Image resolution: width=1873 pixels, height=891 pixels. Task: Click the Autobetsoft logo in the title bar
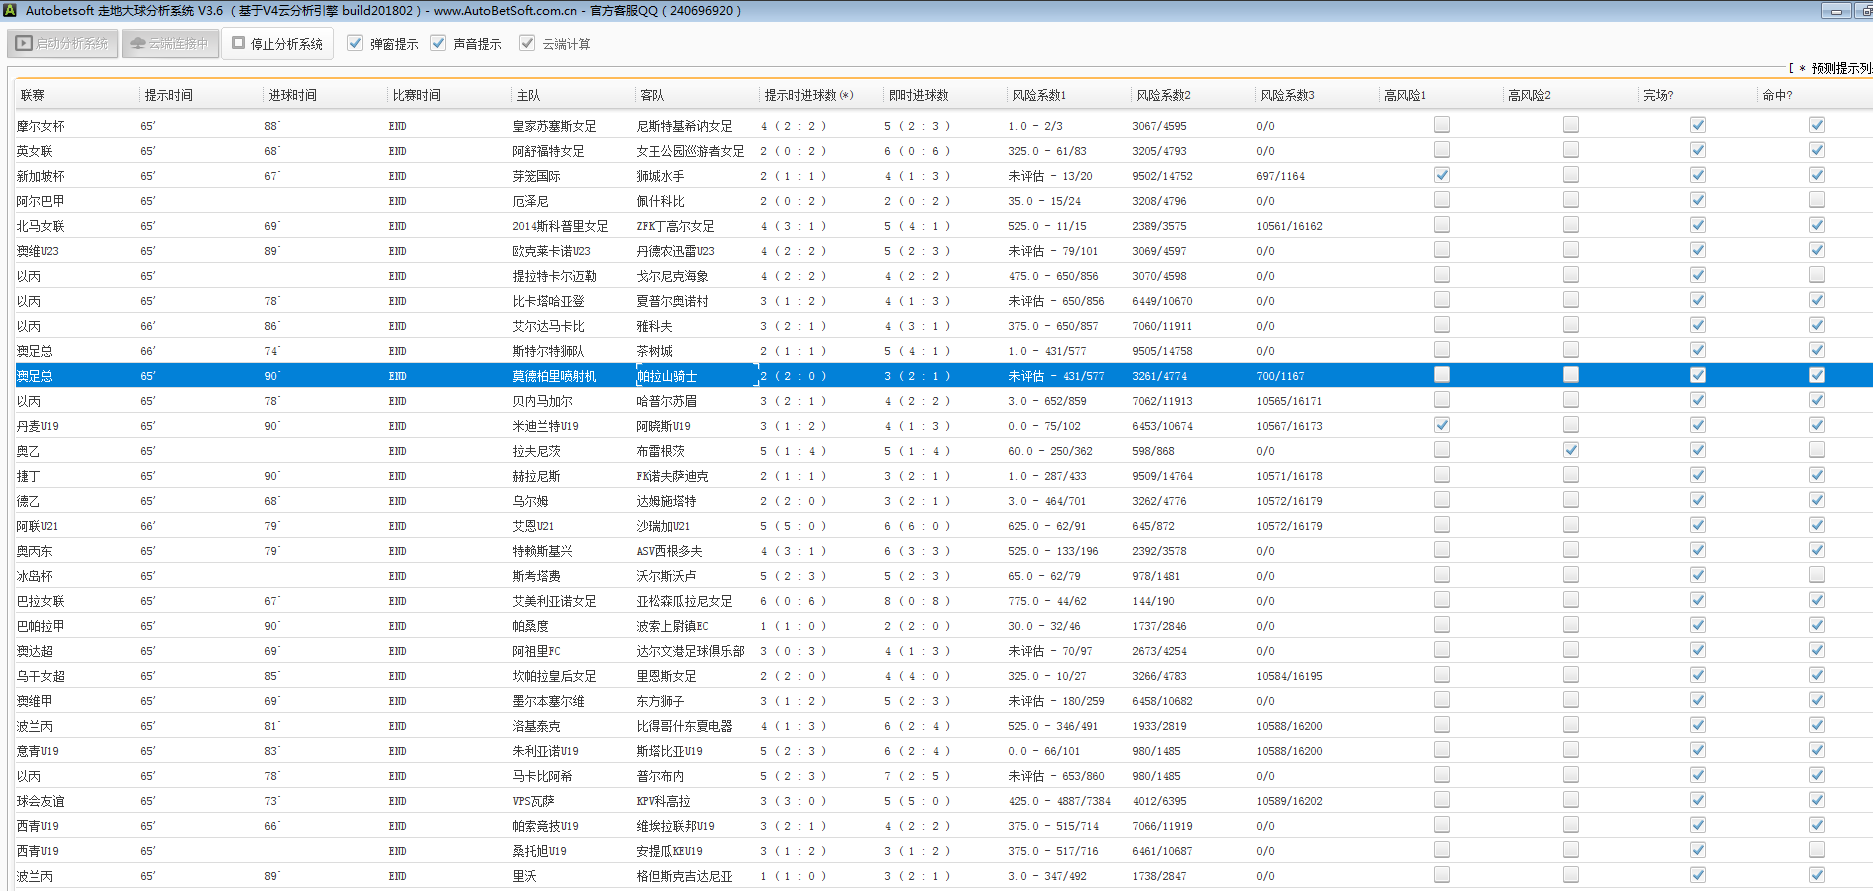10,11
